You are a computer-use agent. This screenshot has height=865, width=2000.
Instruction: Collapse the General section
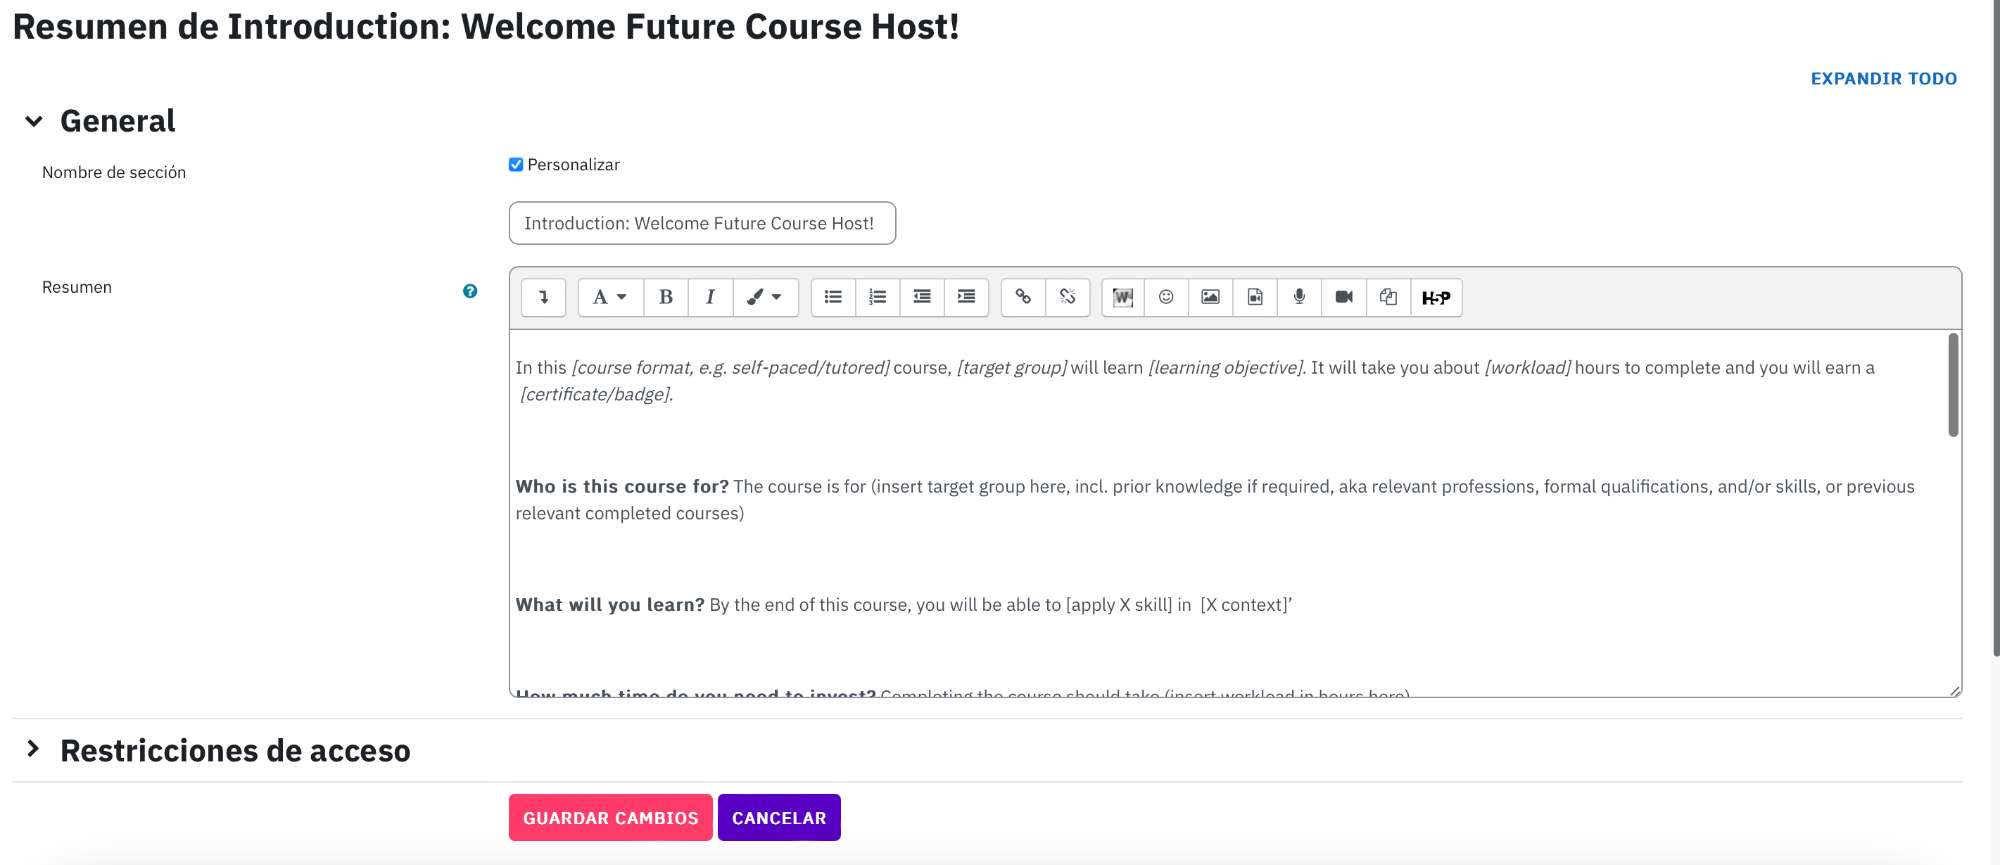(34, 121)
